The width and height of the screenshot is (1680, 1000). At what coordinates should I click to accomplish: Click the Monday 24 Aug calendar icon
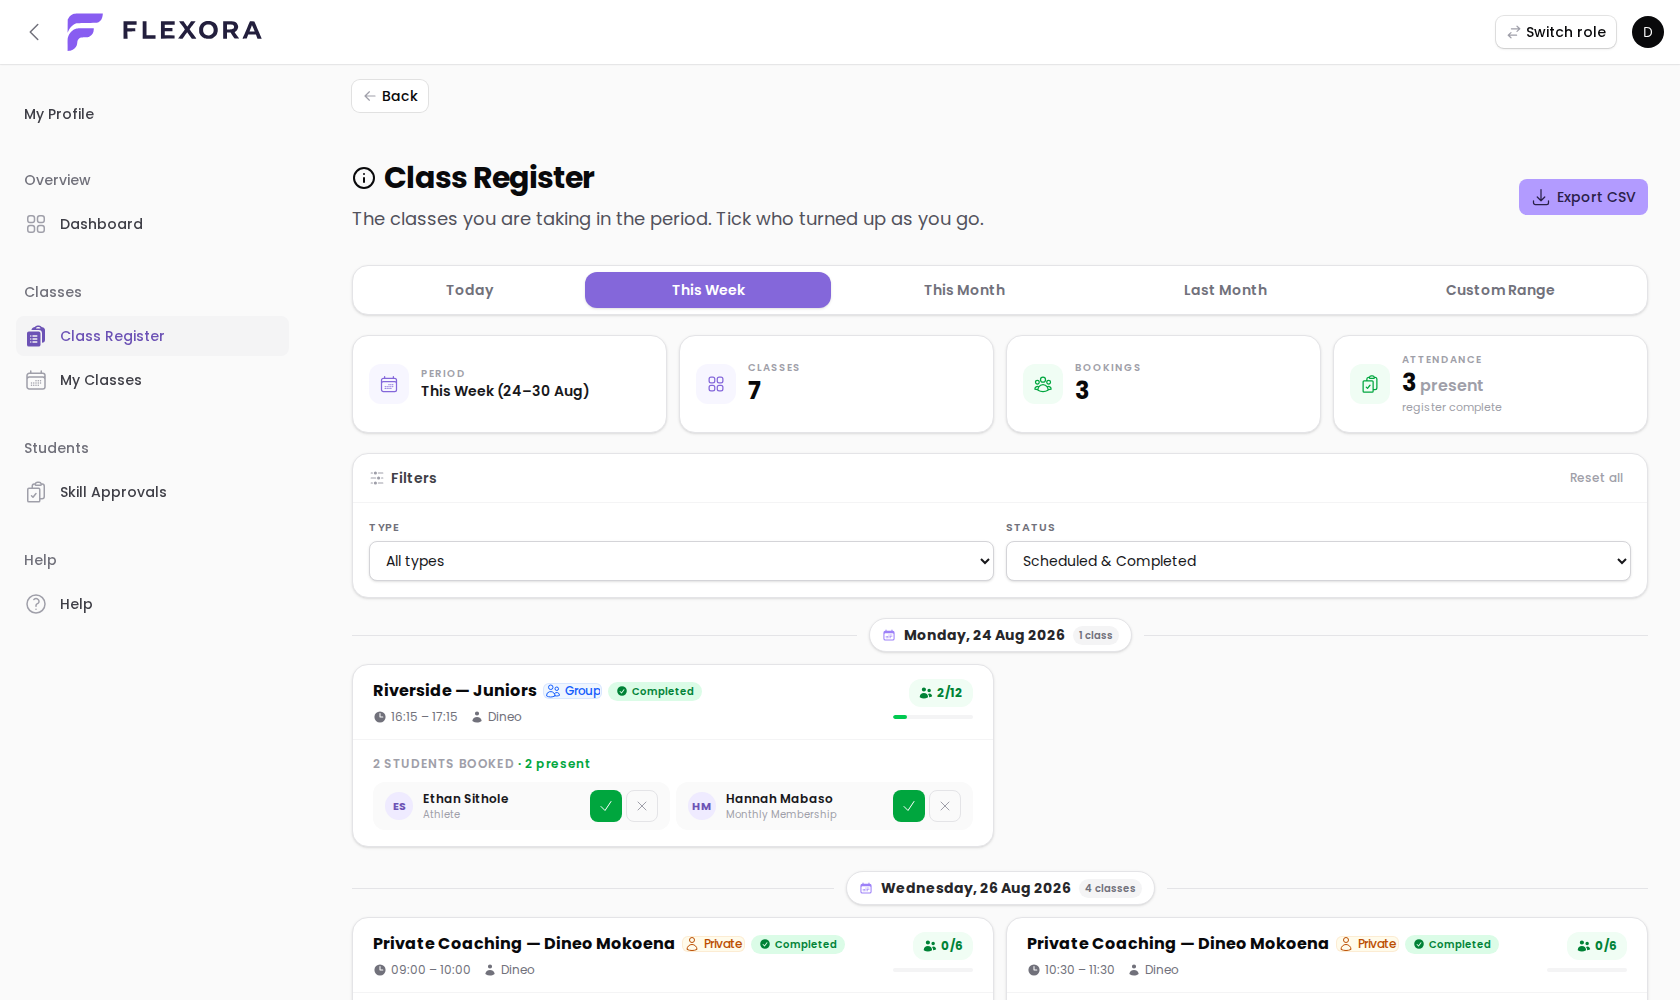(889, 635)
